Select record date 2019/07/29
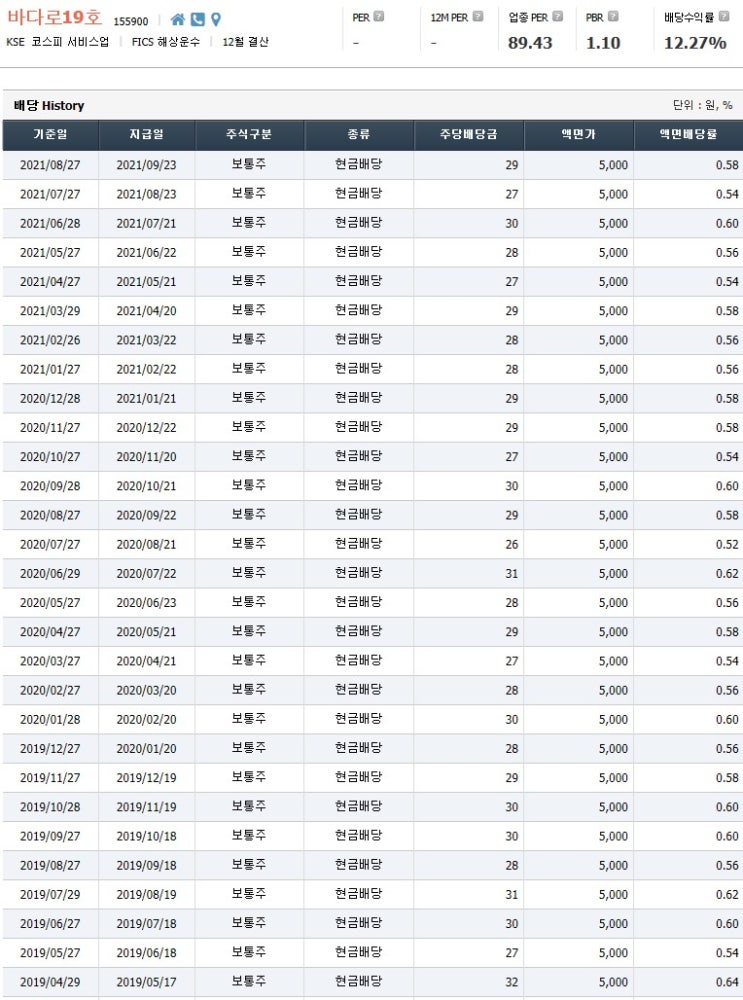Screen dimensions: 743x1000 coord(50,895)
